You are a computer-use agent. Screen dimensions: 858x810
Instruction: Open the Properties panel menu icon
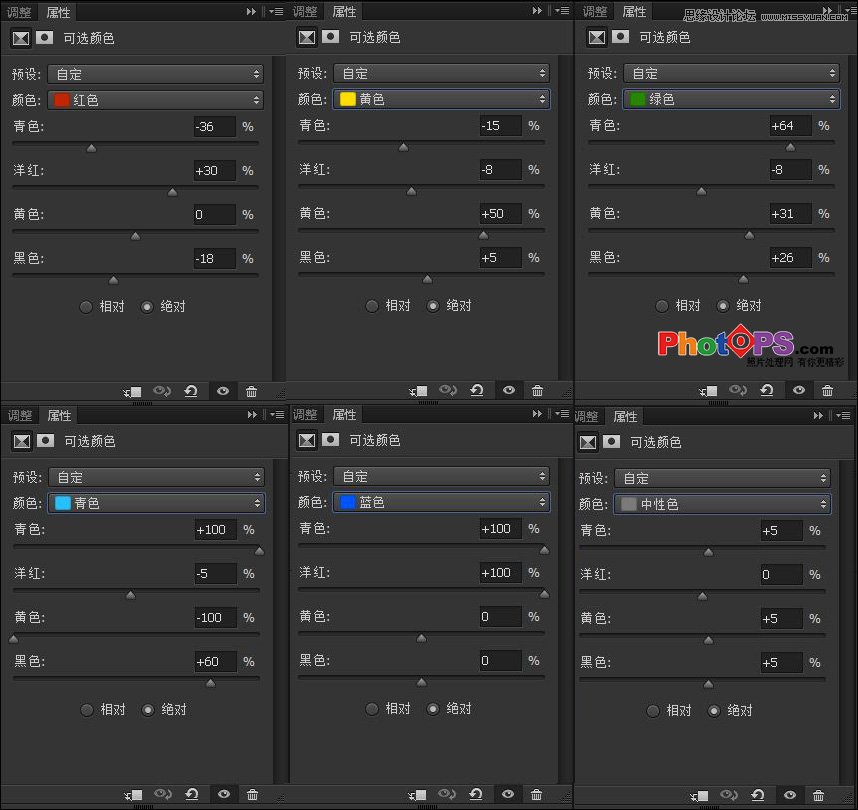275,11
